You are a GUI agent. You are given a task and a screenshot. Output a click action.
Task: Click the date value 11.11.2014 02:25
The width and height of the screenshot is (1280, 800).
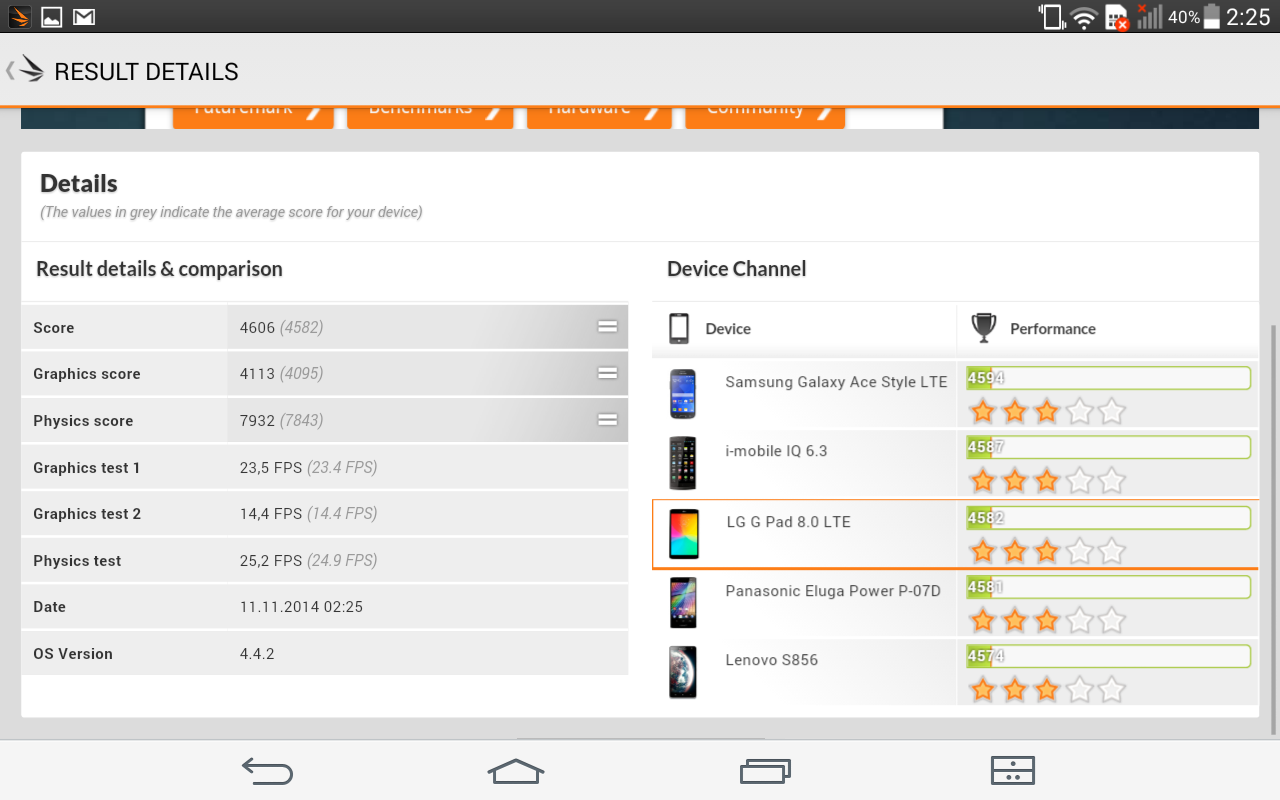tap(301, 607)
